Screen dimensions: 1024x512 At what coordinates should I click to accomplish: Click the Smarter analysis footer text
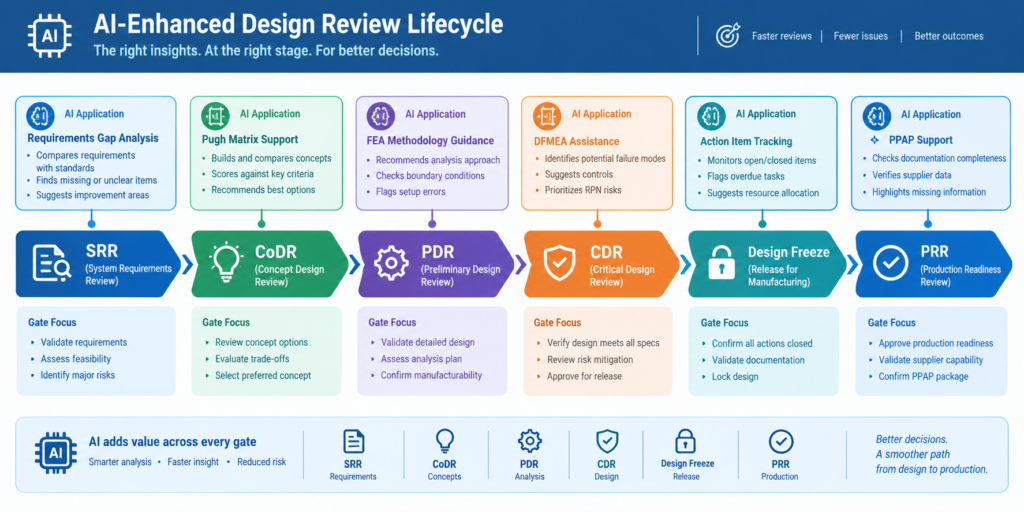point(120,462)
